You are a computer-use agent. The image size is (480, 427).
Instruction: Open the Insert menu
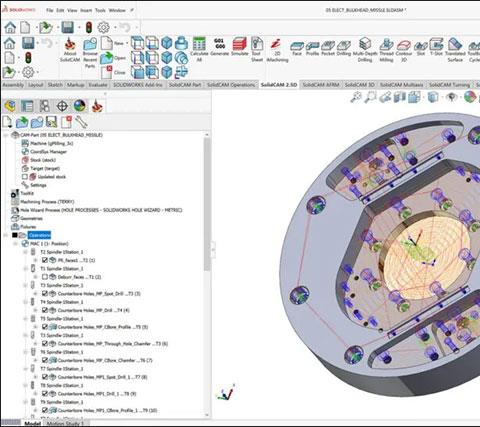pos(86,10)
